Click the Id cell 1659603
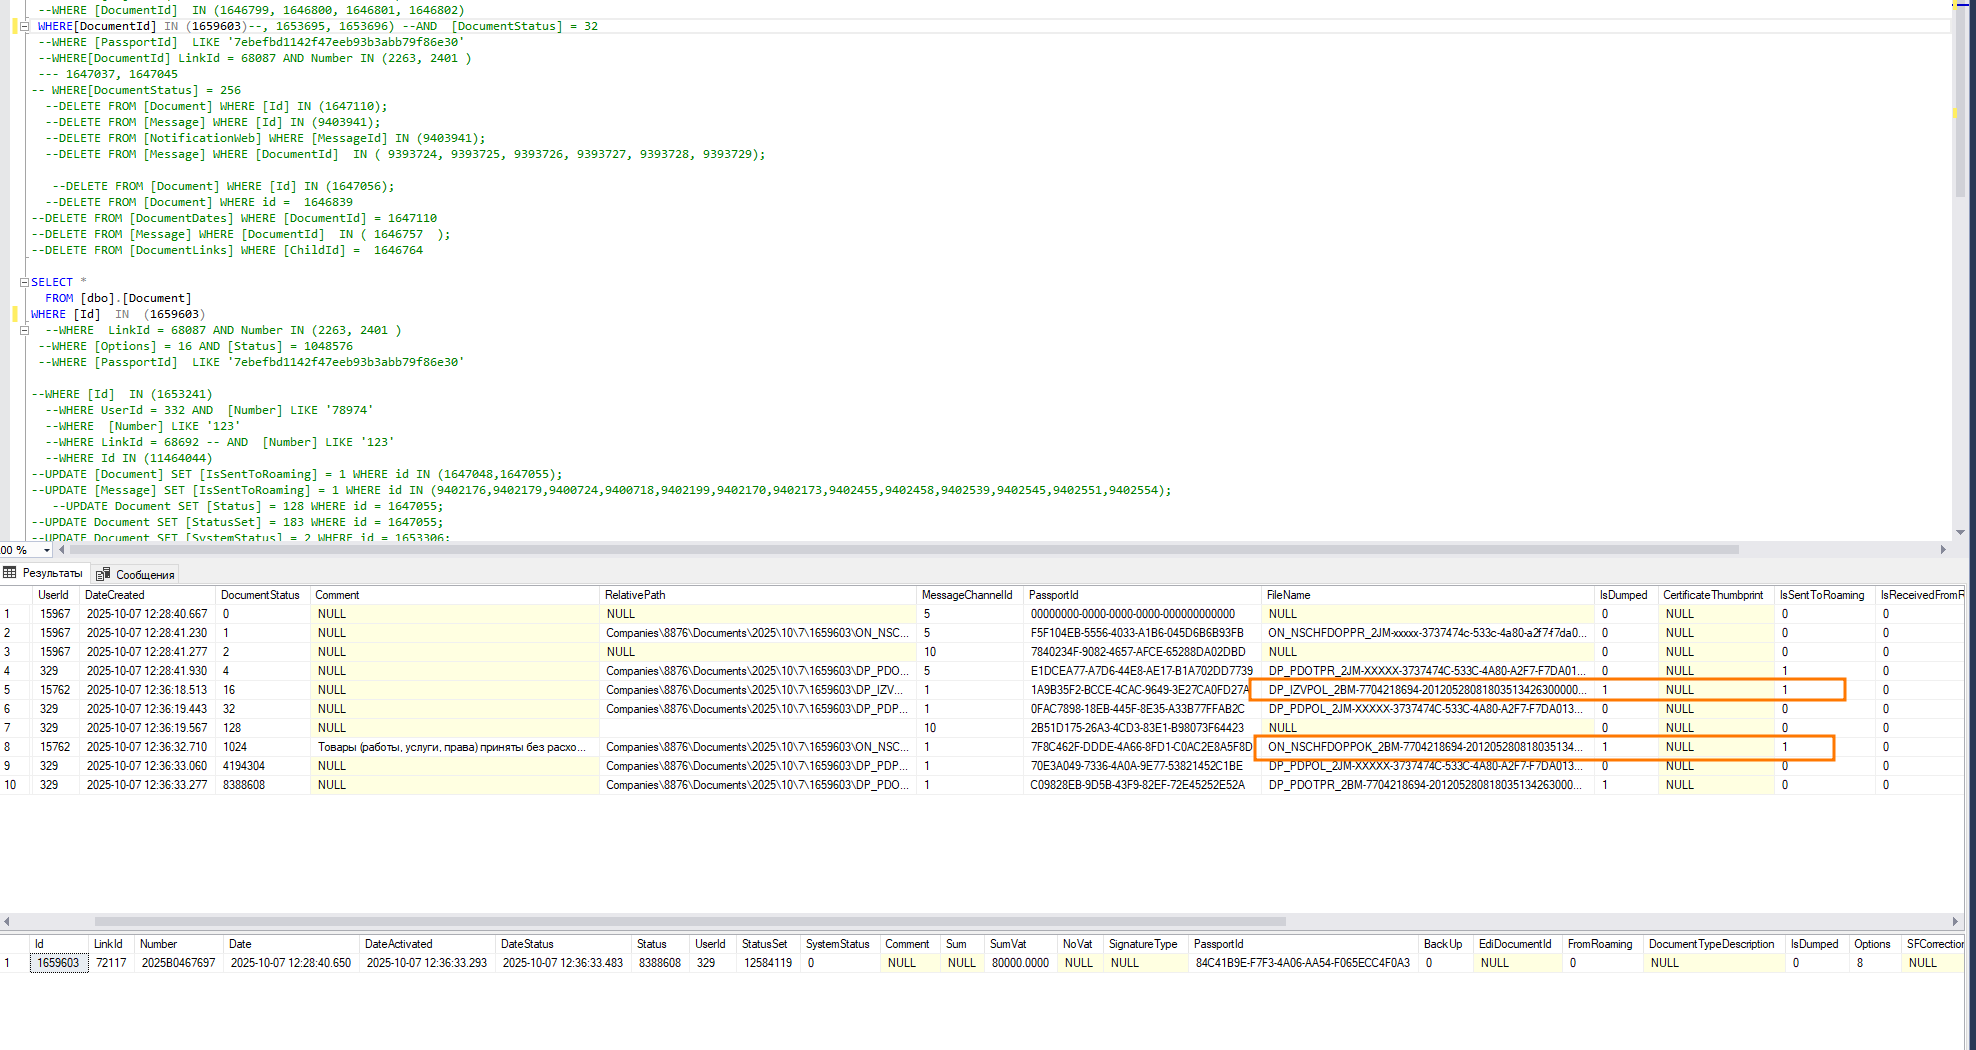The image size is (1976, 1050). tap(59, 963)
